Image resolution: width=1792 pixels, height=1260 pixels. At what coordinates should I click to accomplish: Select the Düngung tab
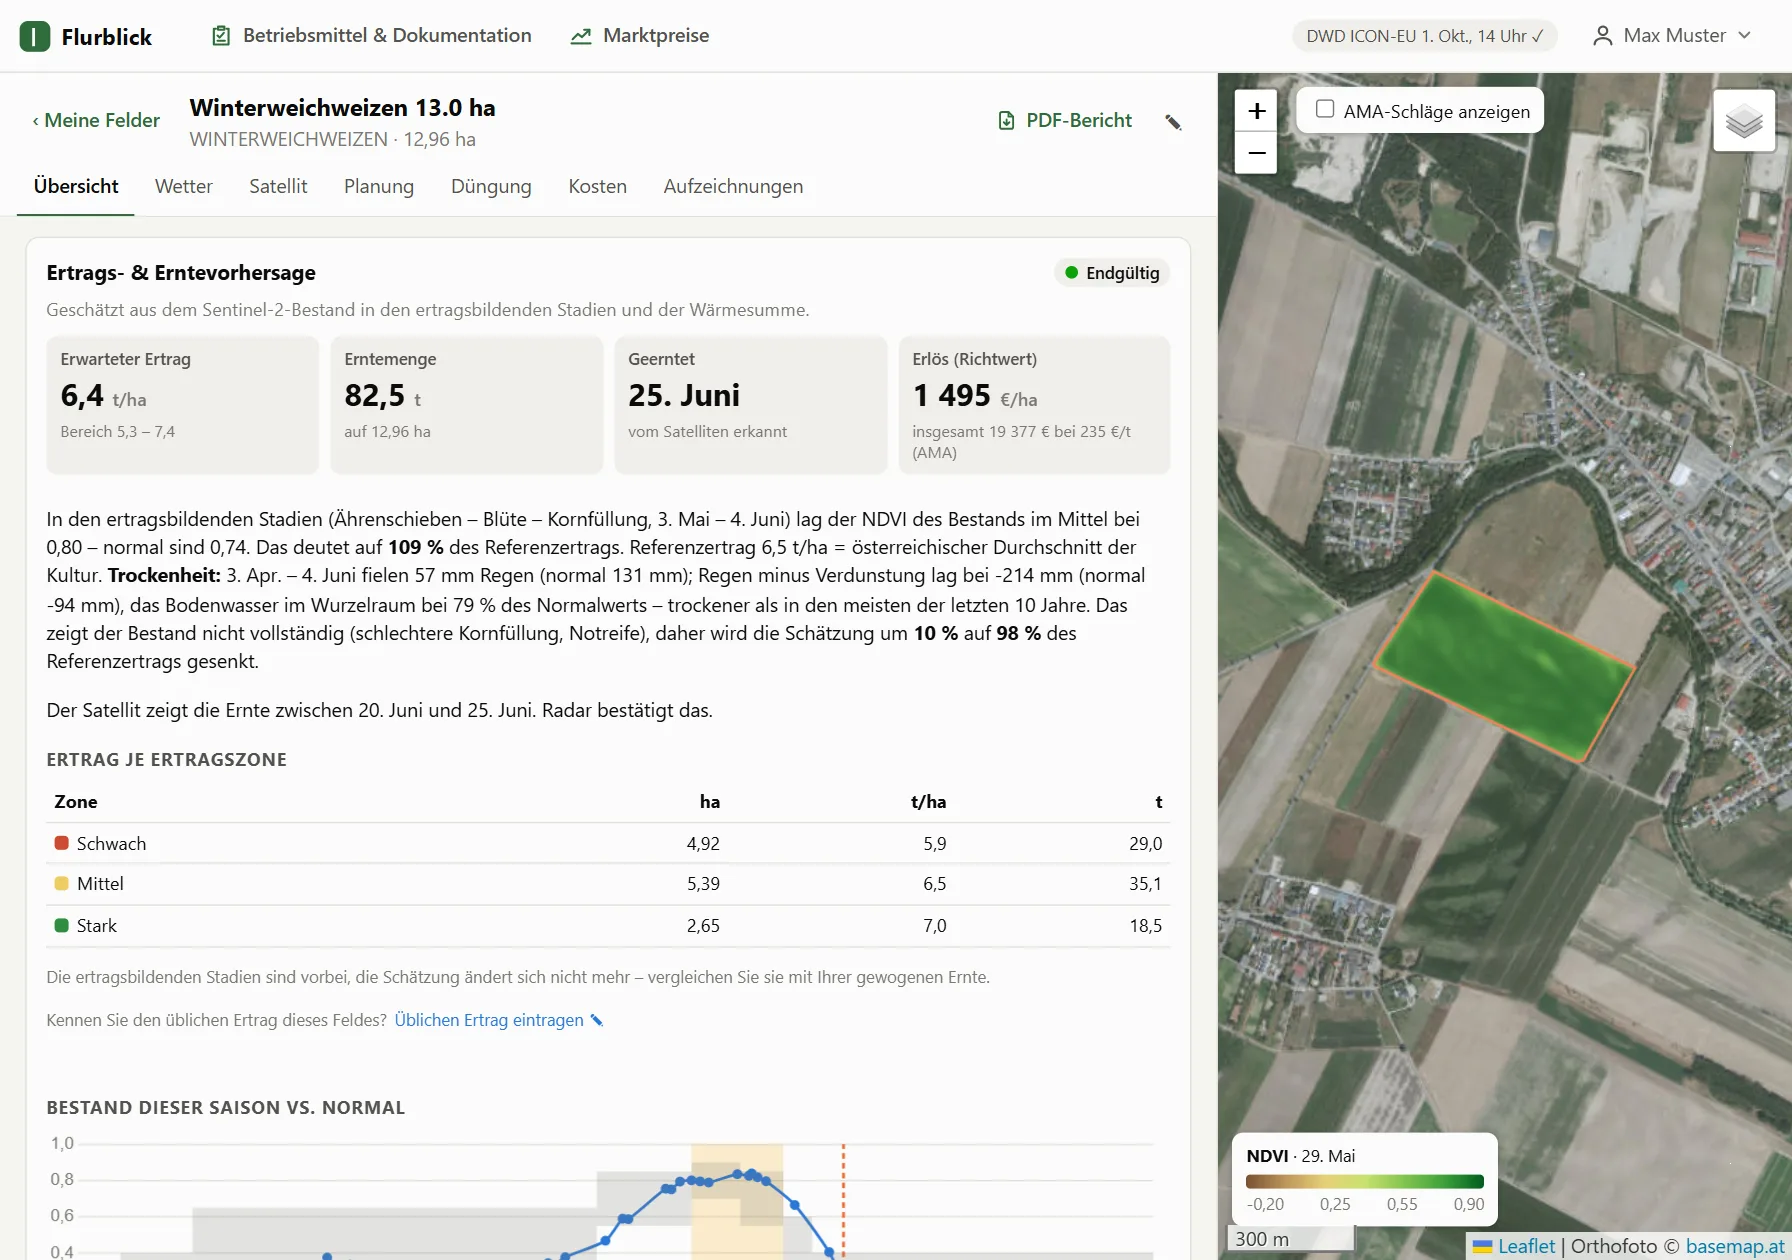(491, 187)
